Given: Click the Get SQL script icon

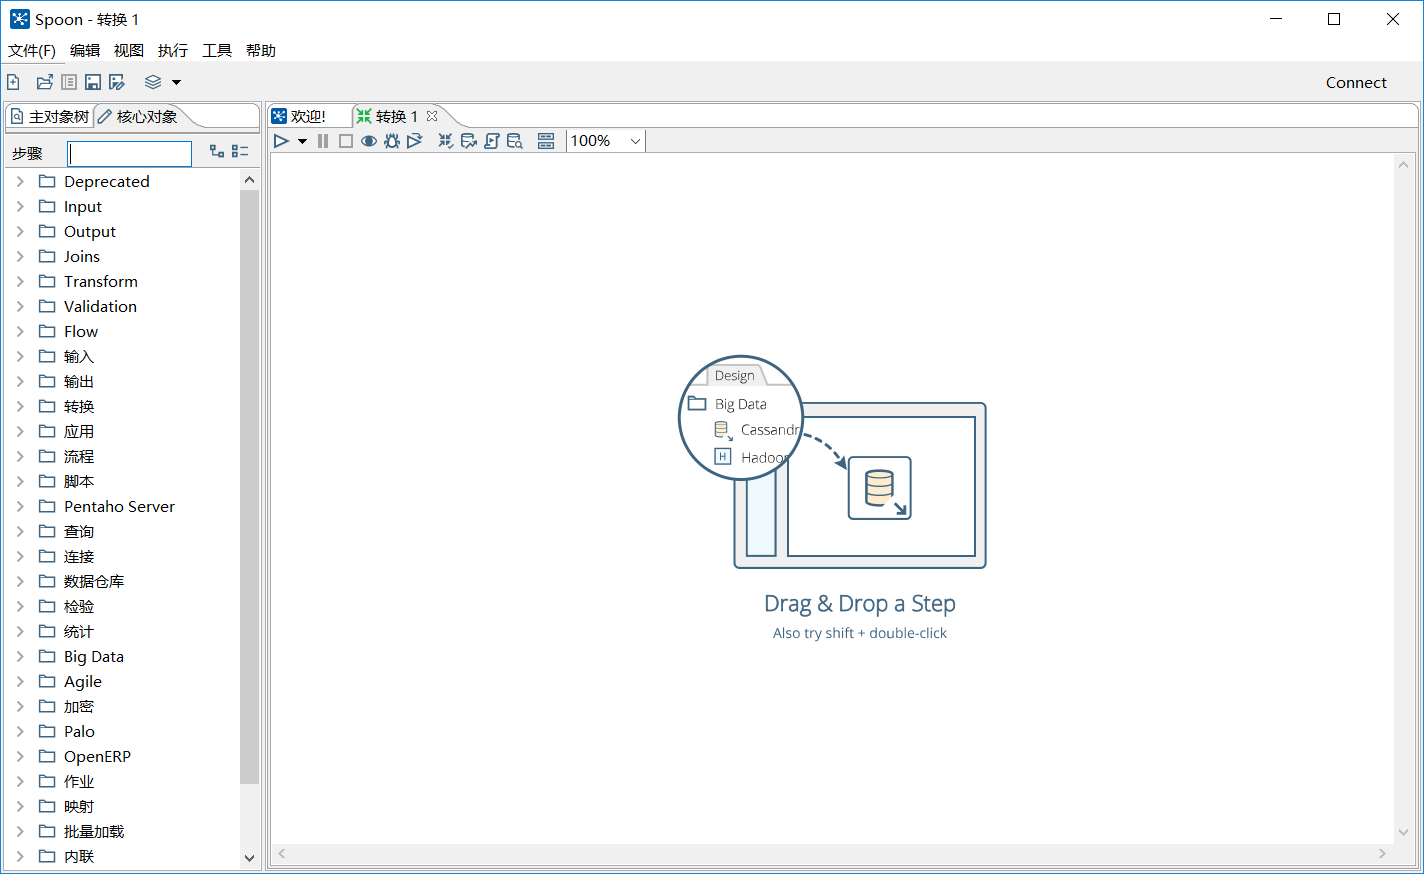Looking at the screenshot, I should (x=492, y=141).
